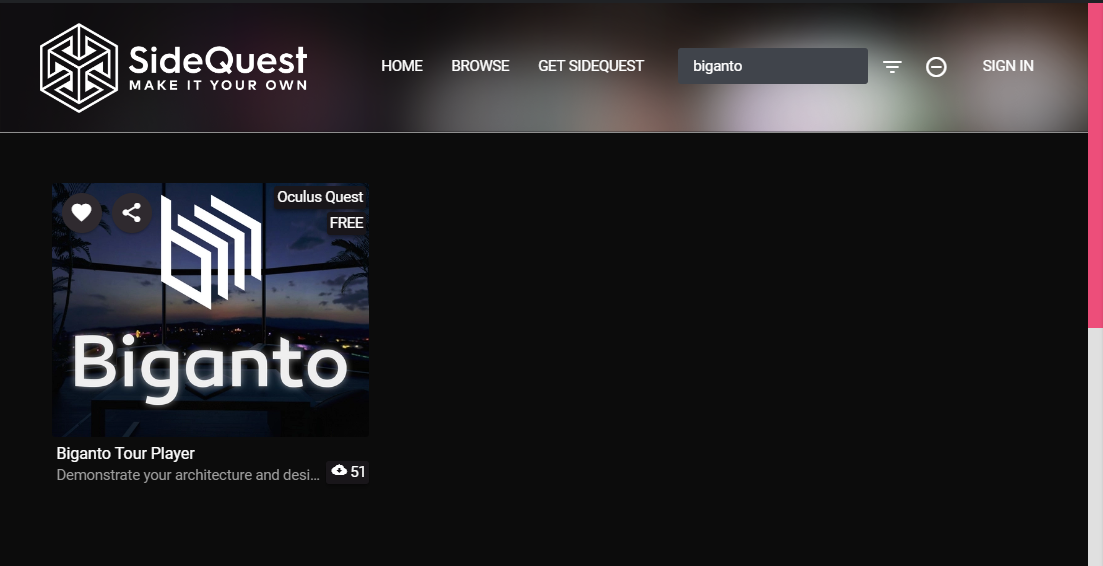Image resolution: width=1103 pixels, height=566 pixels.
Task: Click the 'Demonstrate your architecture' description text
Action: point(188,475)
